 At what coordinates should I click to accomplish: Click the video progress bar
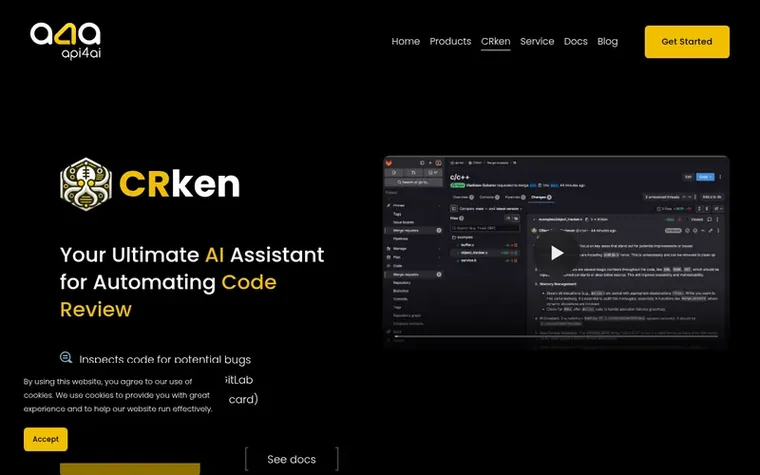click(x=556, y=336)
